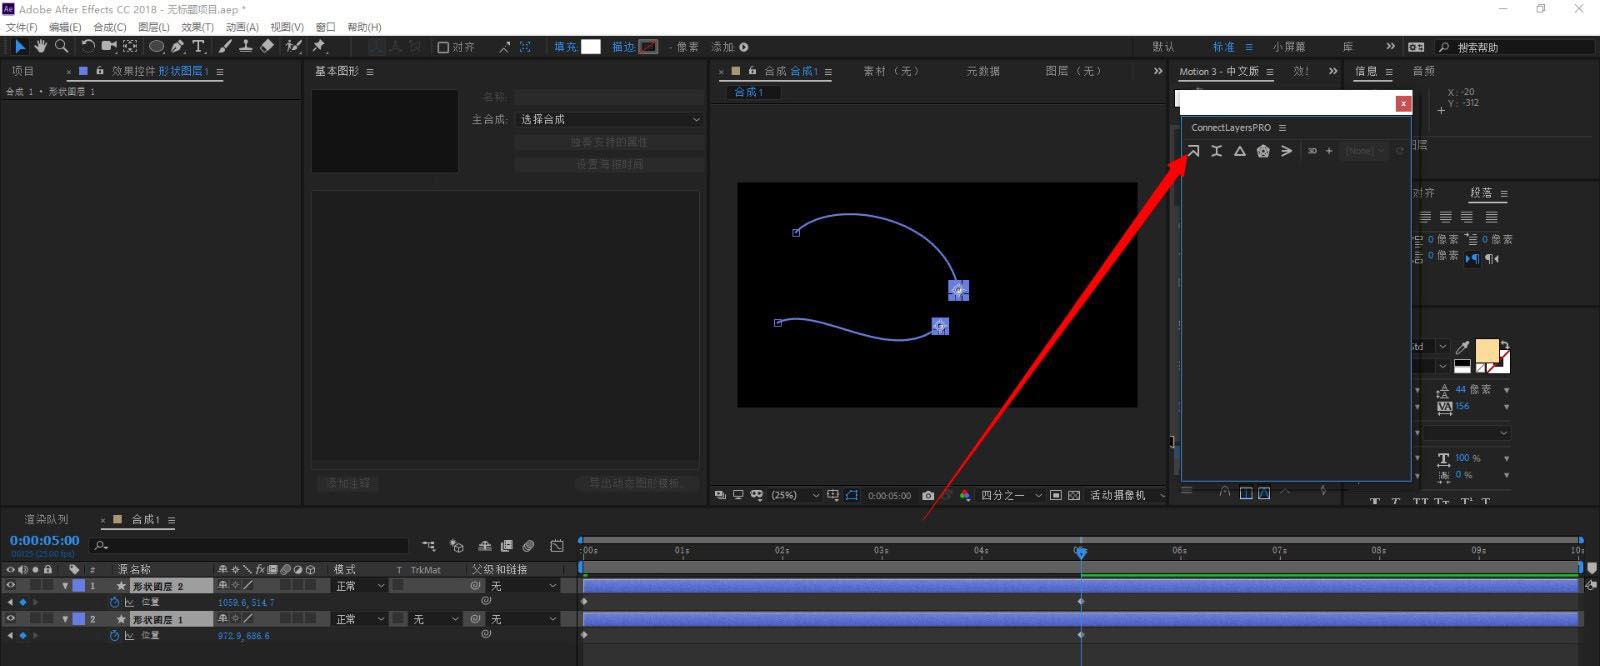Screen dimensions: 1600x666
Task: Click the first rope-connect icon in ConnectLayersPRO
Action: pyautogui.click(x=1193, y=151)
